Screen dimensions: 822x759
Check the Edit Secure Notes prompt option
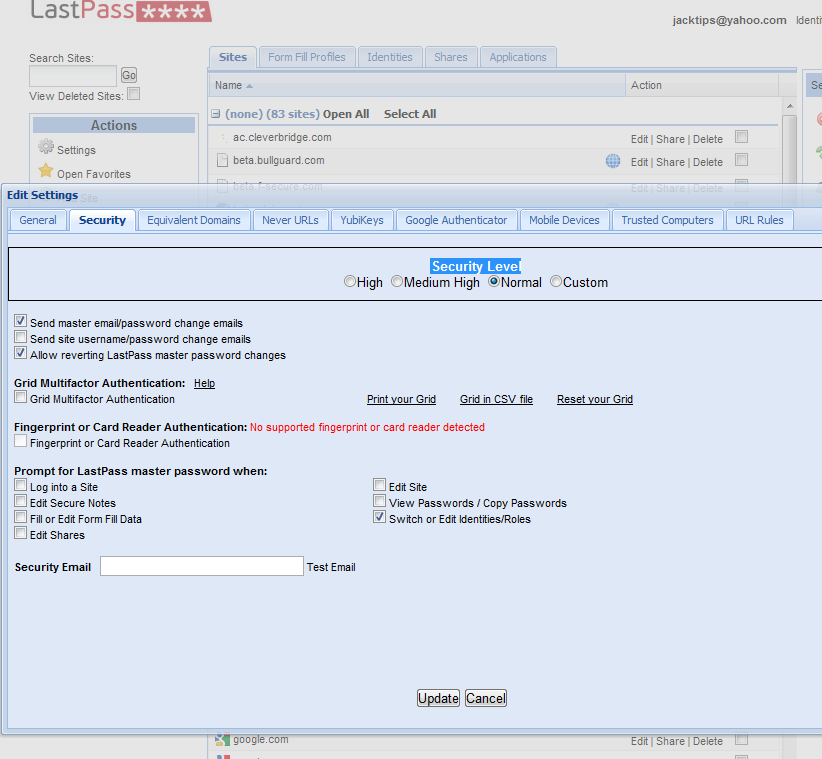[20, 501]
